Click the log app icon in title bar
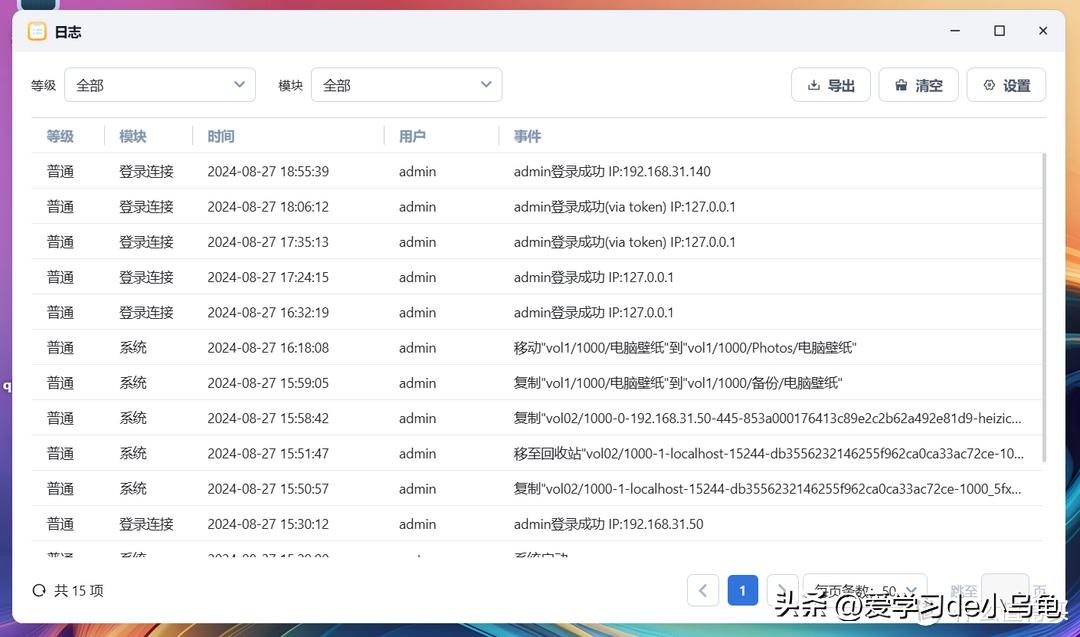This screenshot has width=1080, height=637. [37, 31]
